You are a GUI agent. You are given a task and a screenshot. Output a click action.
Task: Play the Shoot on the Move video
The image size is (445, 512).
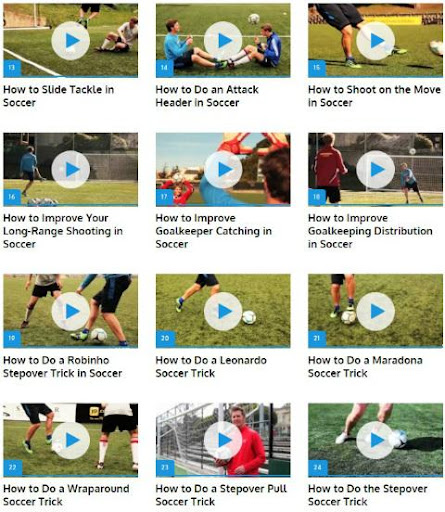(x=375, y=41)
